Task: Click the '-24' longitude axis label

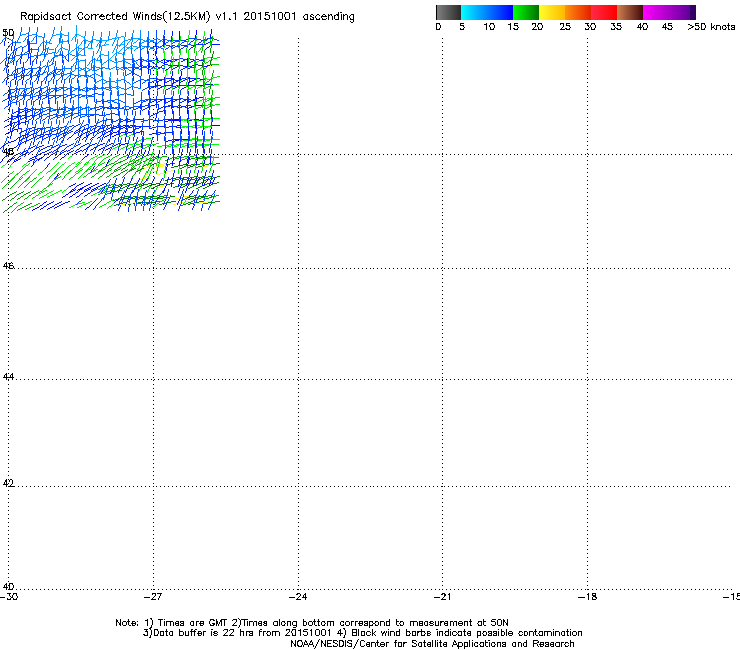Action: pos(298,597)
